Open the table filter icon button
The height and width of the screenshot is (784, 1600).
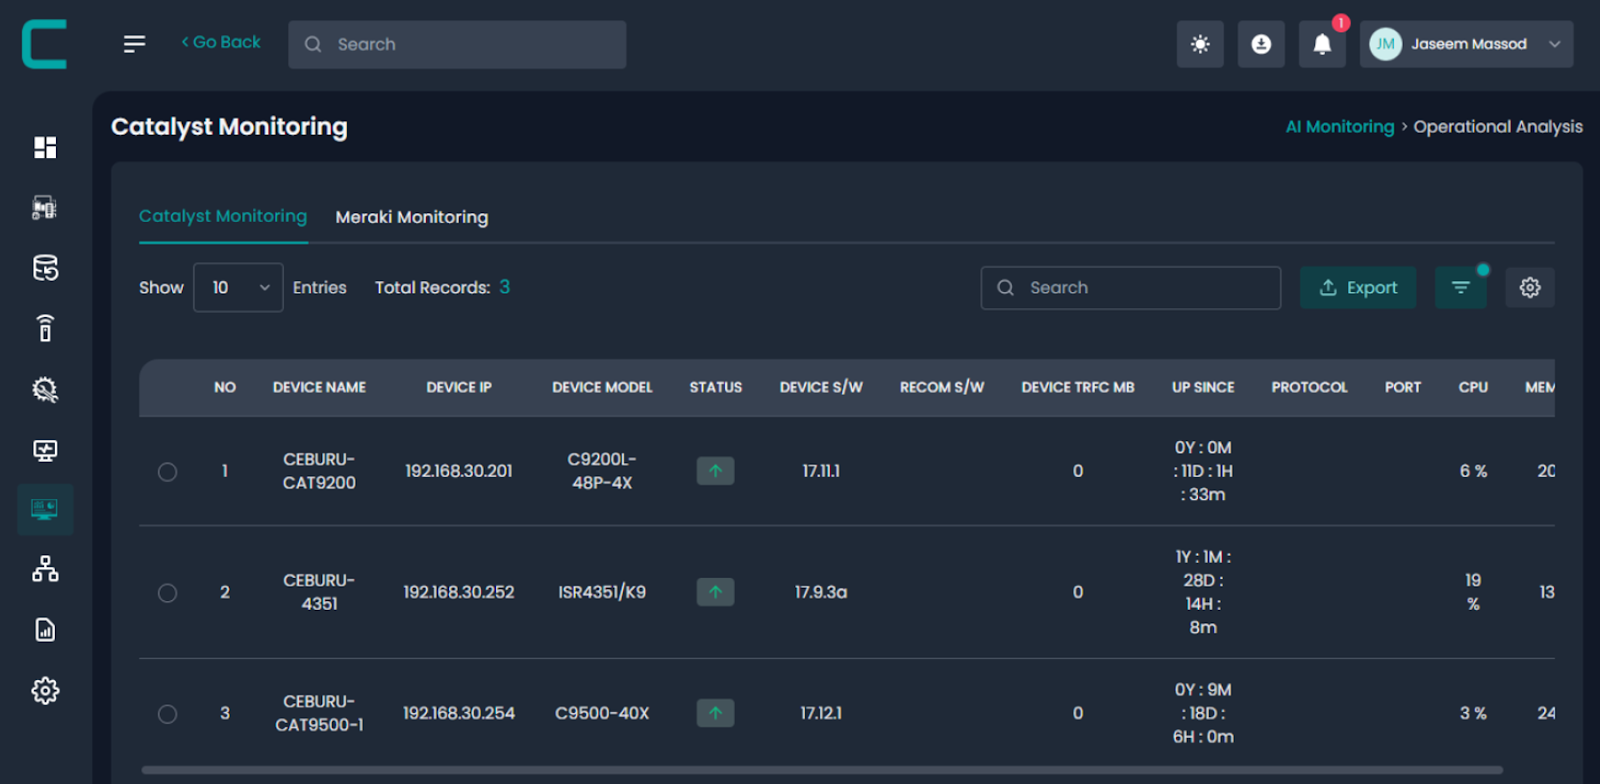(x=1461, y=288)
